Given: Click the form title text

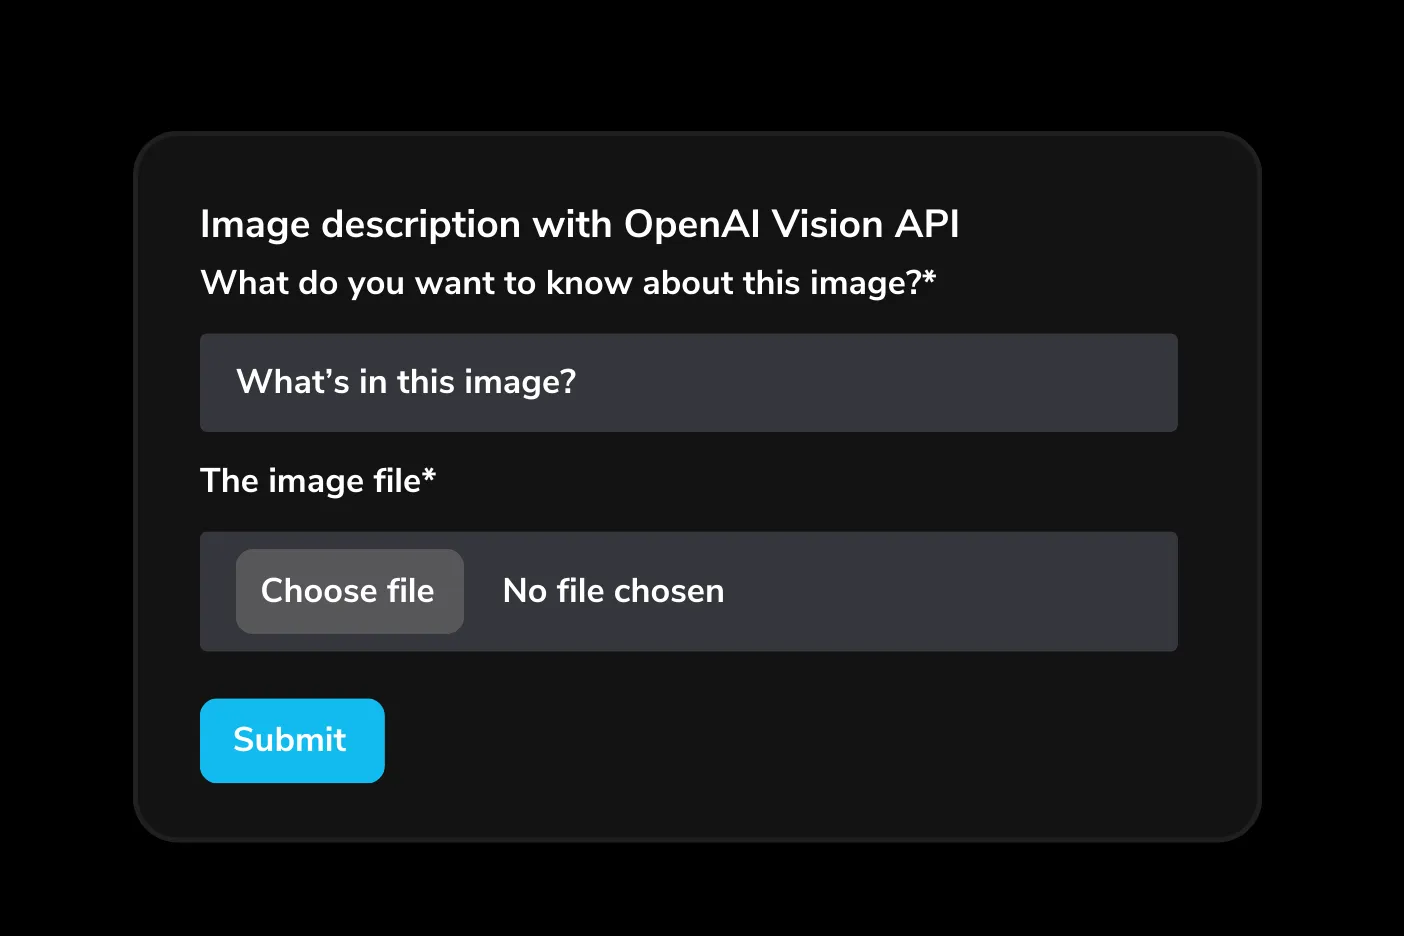Looking at the screenshot, I should pos(578,224).
